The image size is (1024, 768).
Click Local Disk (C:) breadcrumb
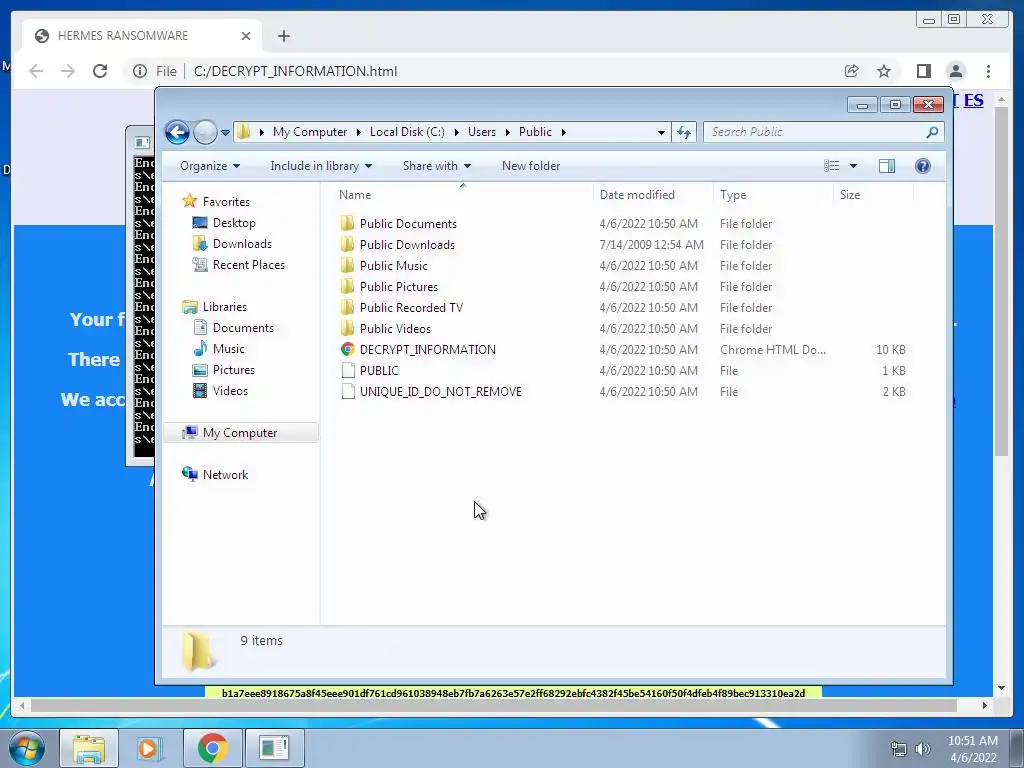coord(407,132)
